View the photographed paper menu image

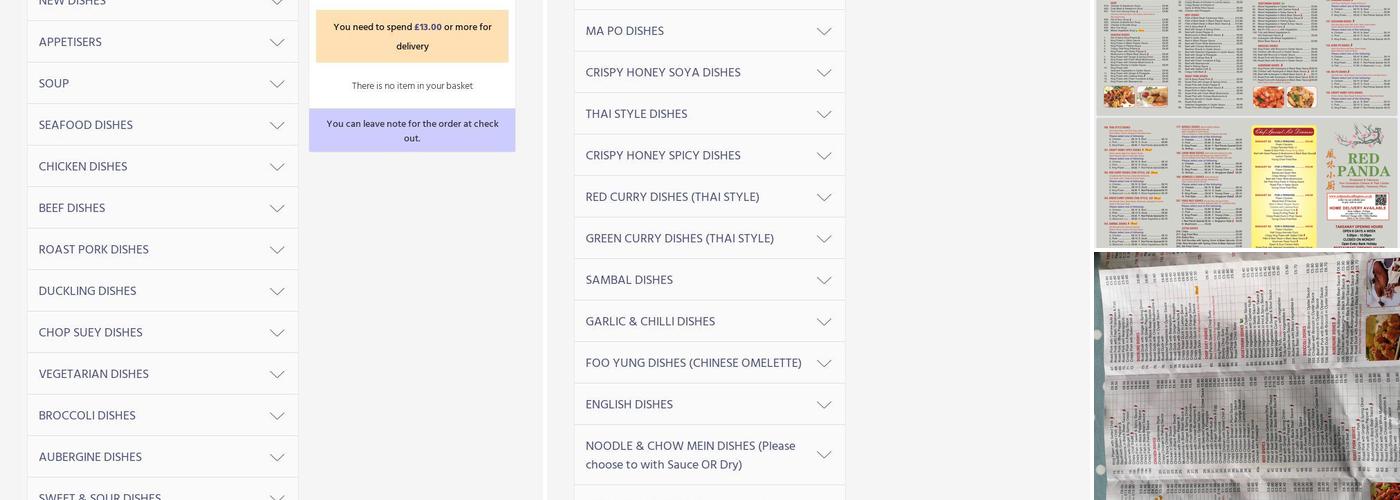coord(1247,376)
